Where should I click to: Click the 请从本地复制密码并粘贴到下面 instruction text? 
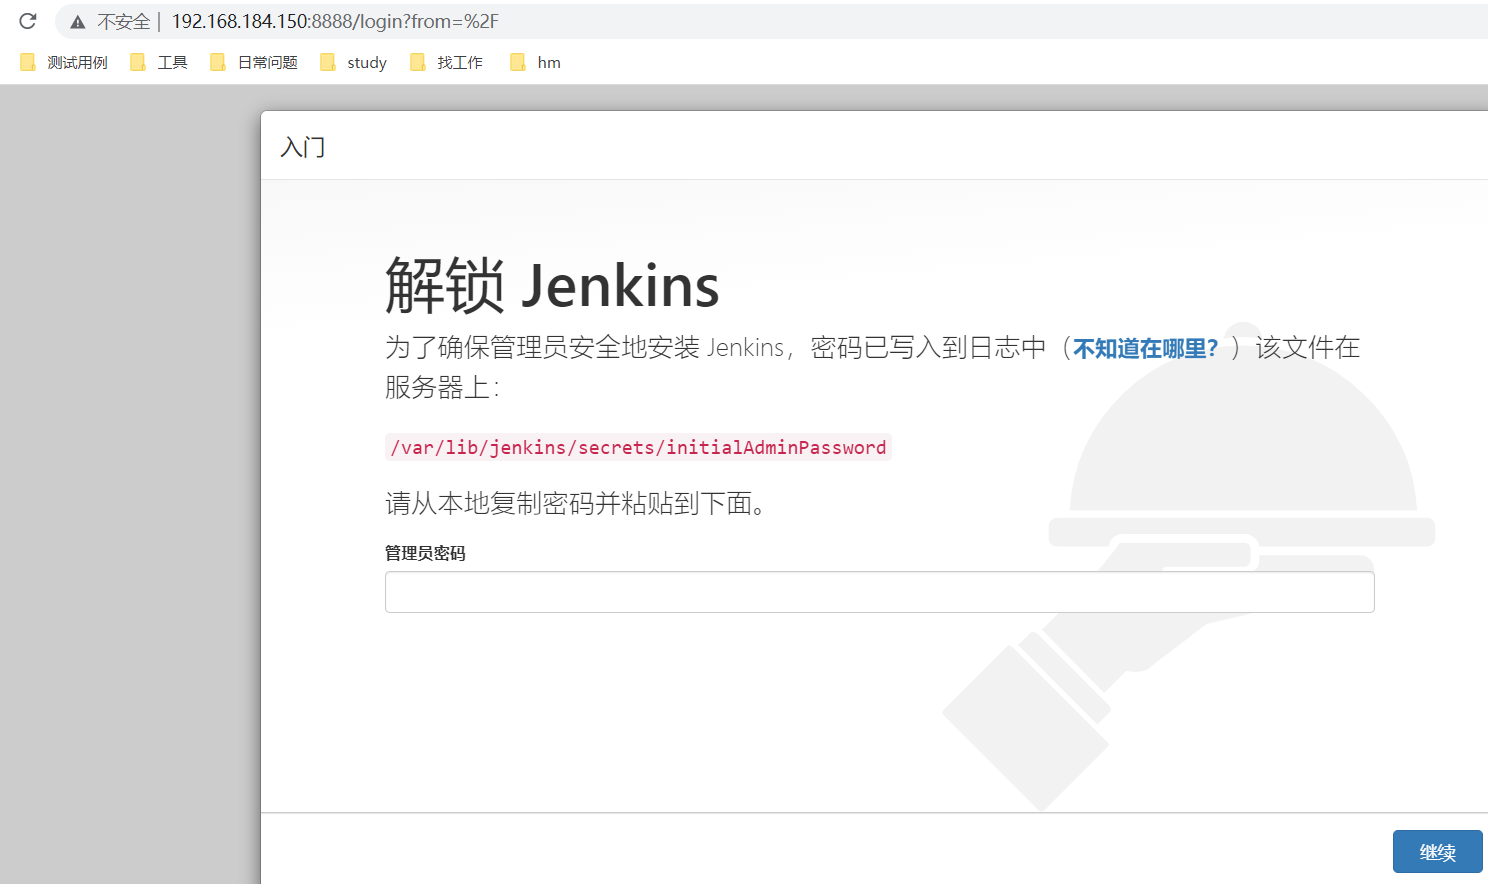pyautogui.click(x=576, y=503)
